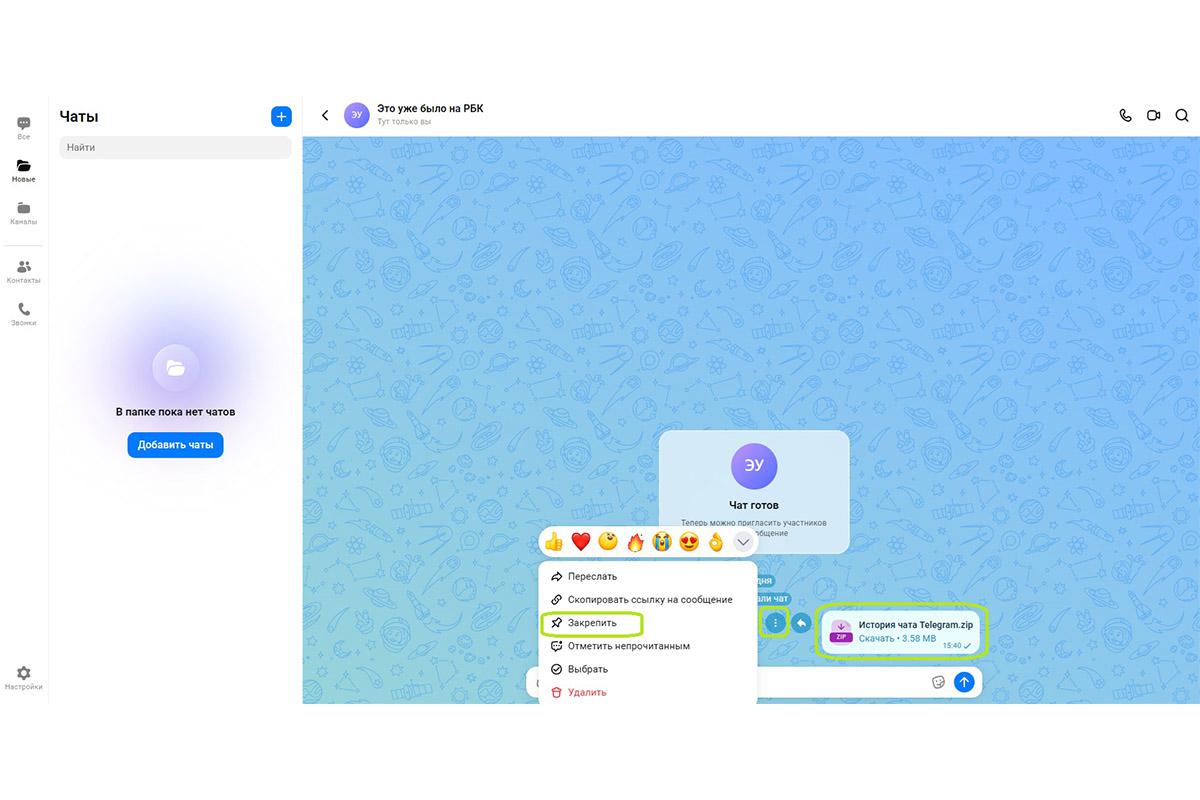The height and width of the screenshot is (800, 1200).
Task: Select the Новые folder in sidebar
Action: [x=24, y=170]
